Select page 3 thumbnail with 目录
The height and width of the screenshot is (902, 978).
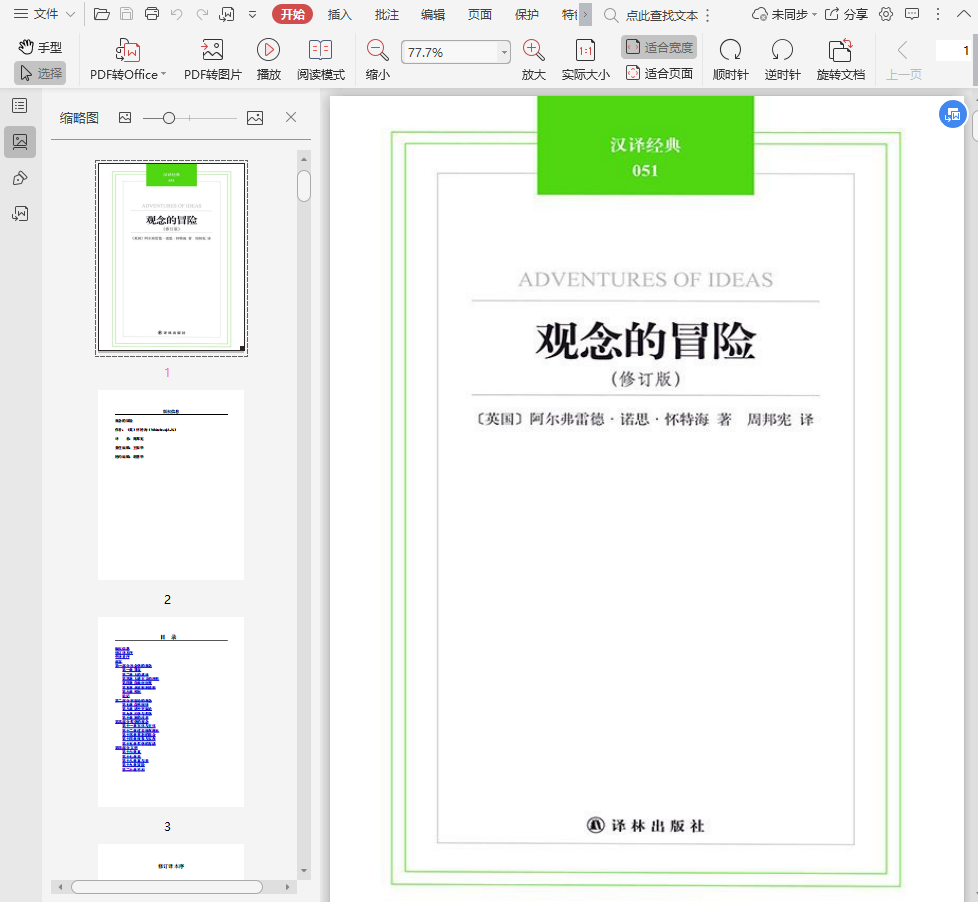[171, 712]
